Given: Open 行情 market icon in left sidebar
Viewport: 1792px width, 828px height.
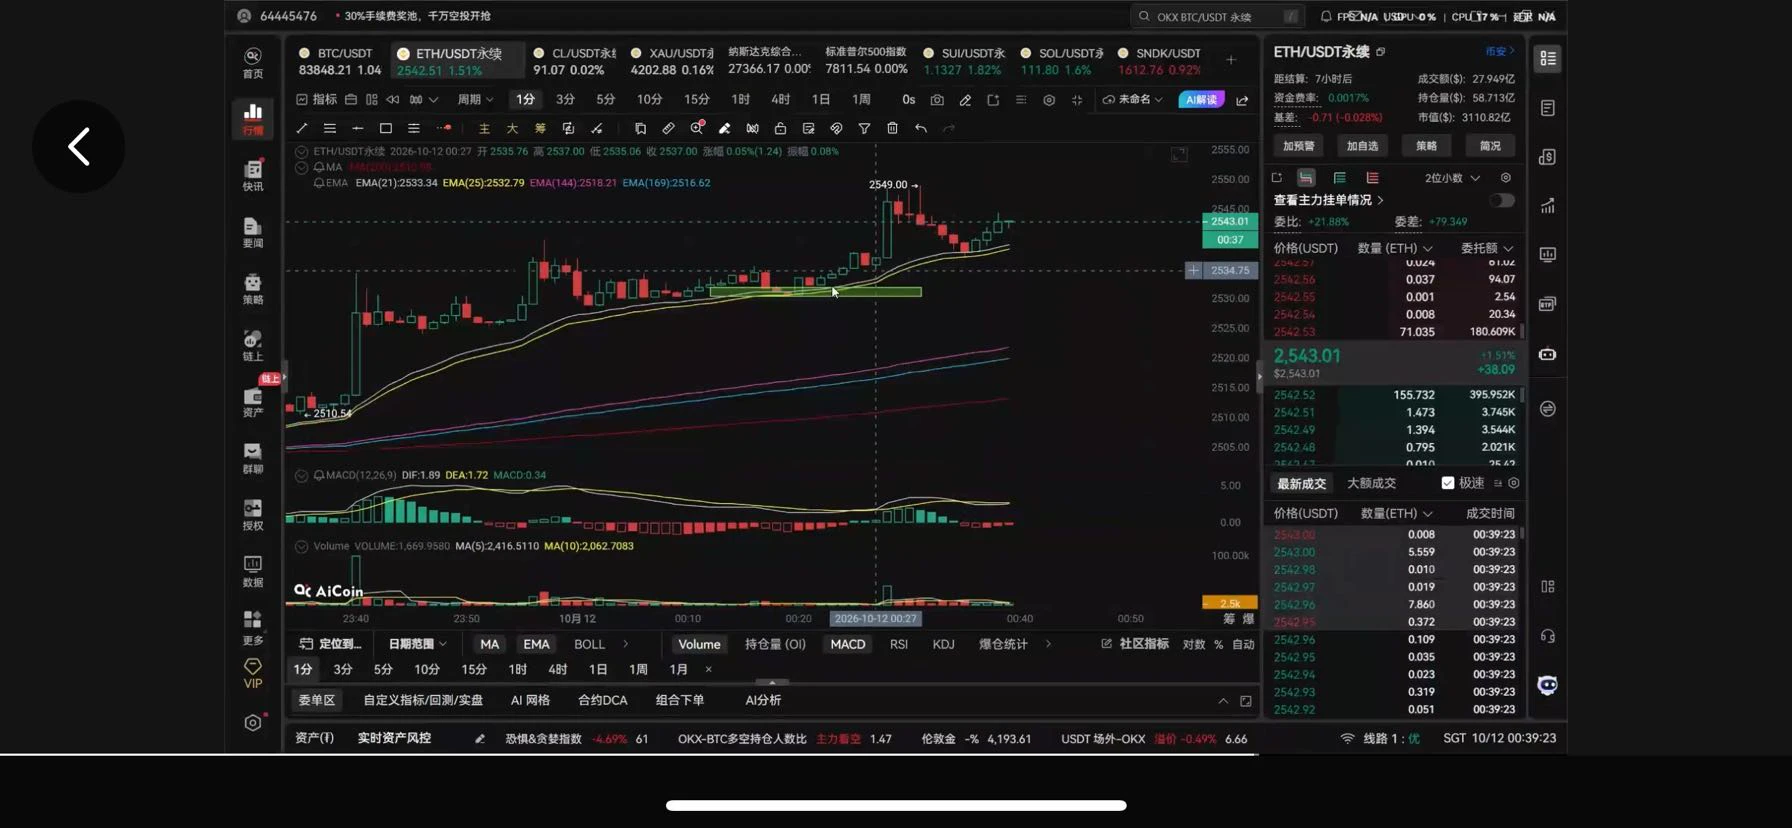Looking at the screenshot, I should click(x=253, y=118).
